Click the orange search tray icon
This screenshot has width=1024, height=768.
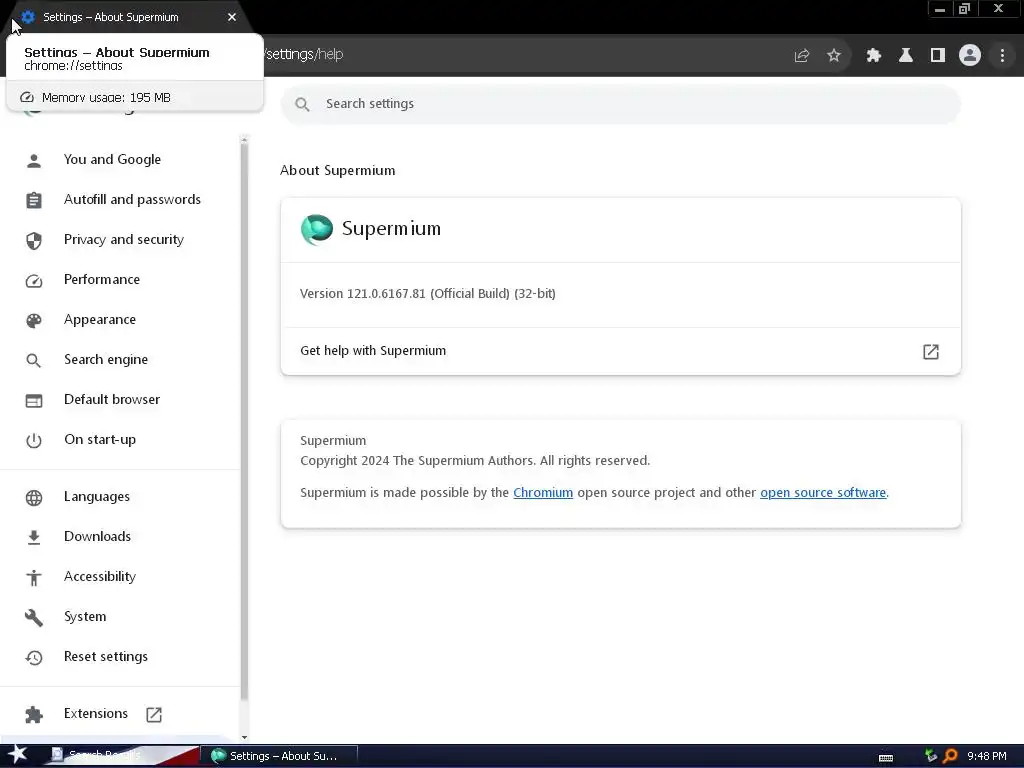(x=950, y=756)
